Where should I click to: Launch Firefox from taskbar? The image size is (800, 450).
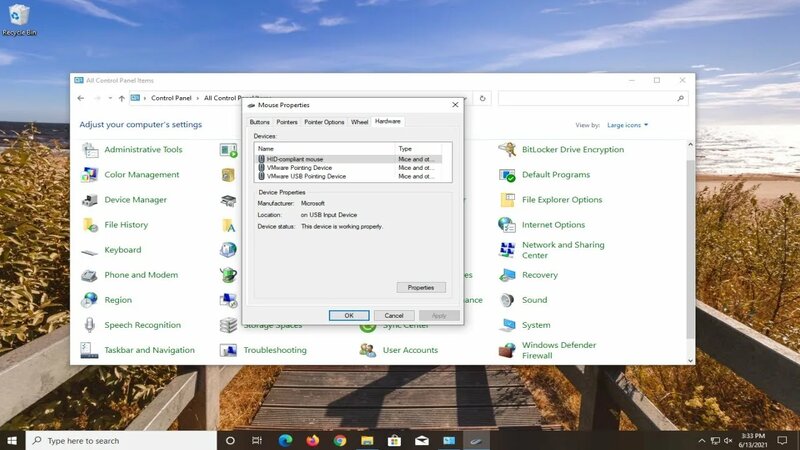point(313,440)
